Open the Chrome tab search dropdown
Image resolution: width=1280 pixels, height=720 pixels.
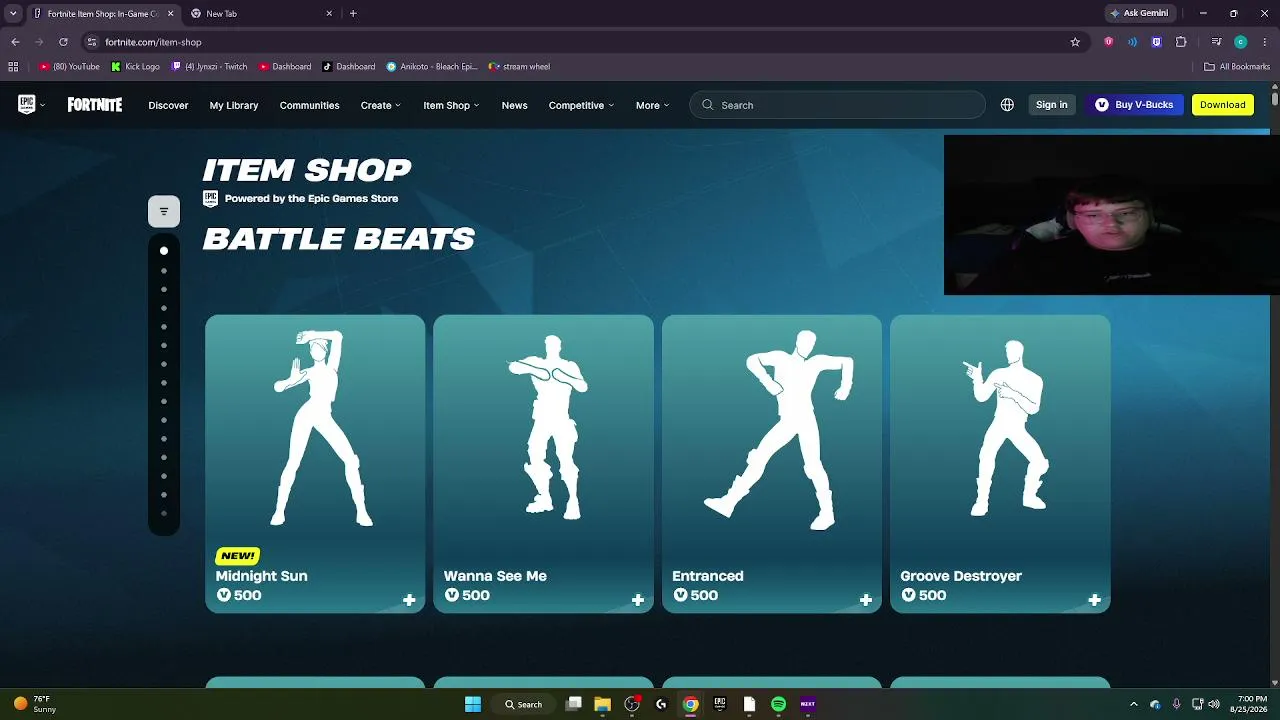(x=13, y=14)
